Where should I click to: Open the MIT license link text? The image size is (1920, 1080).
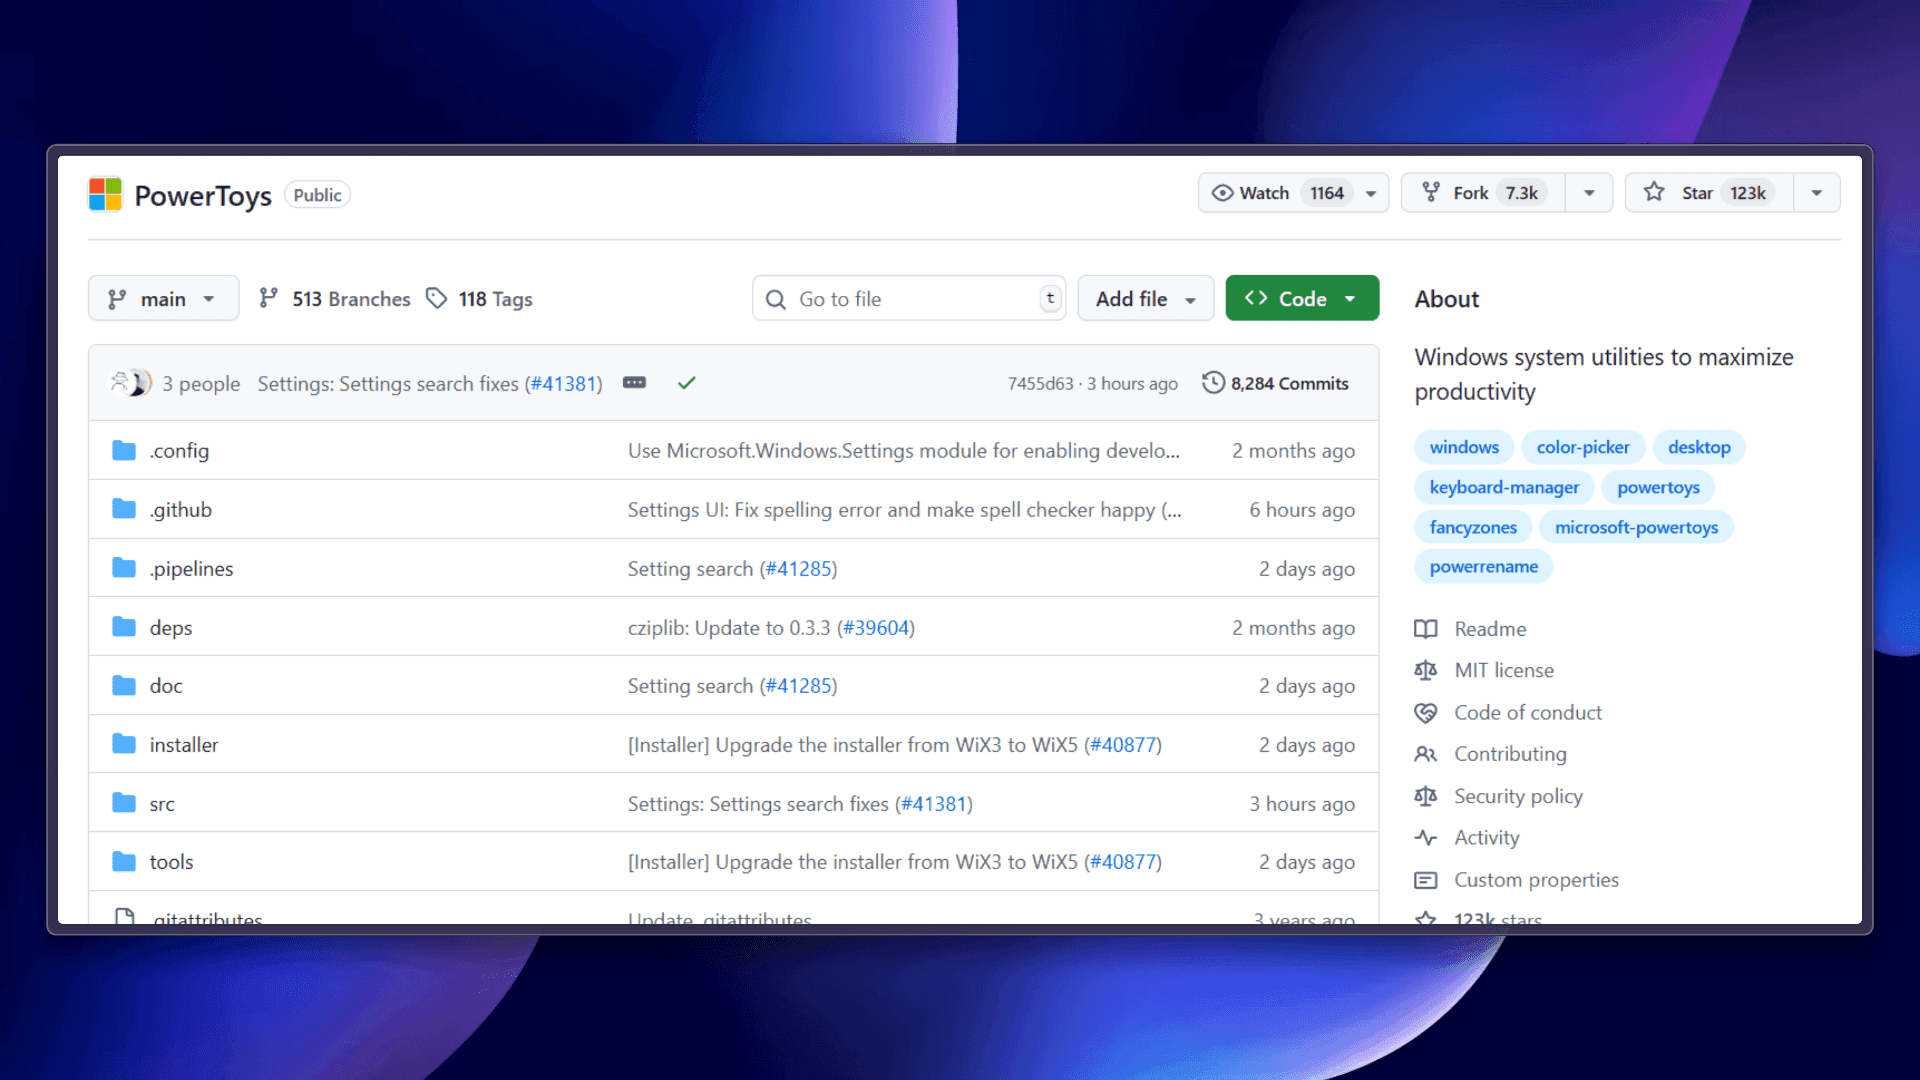[1504, 670]
